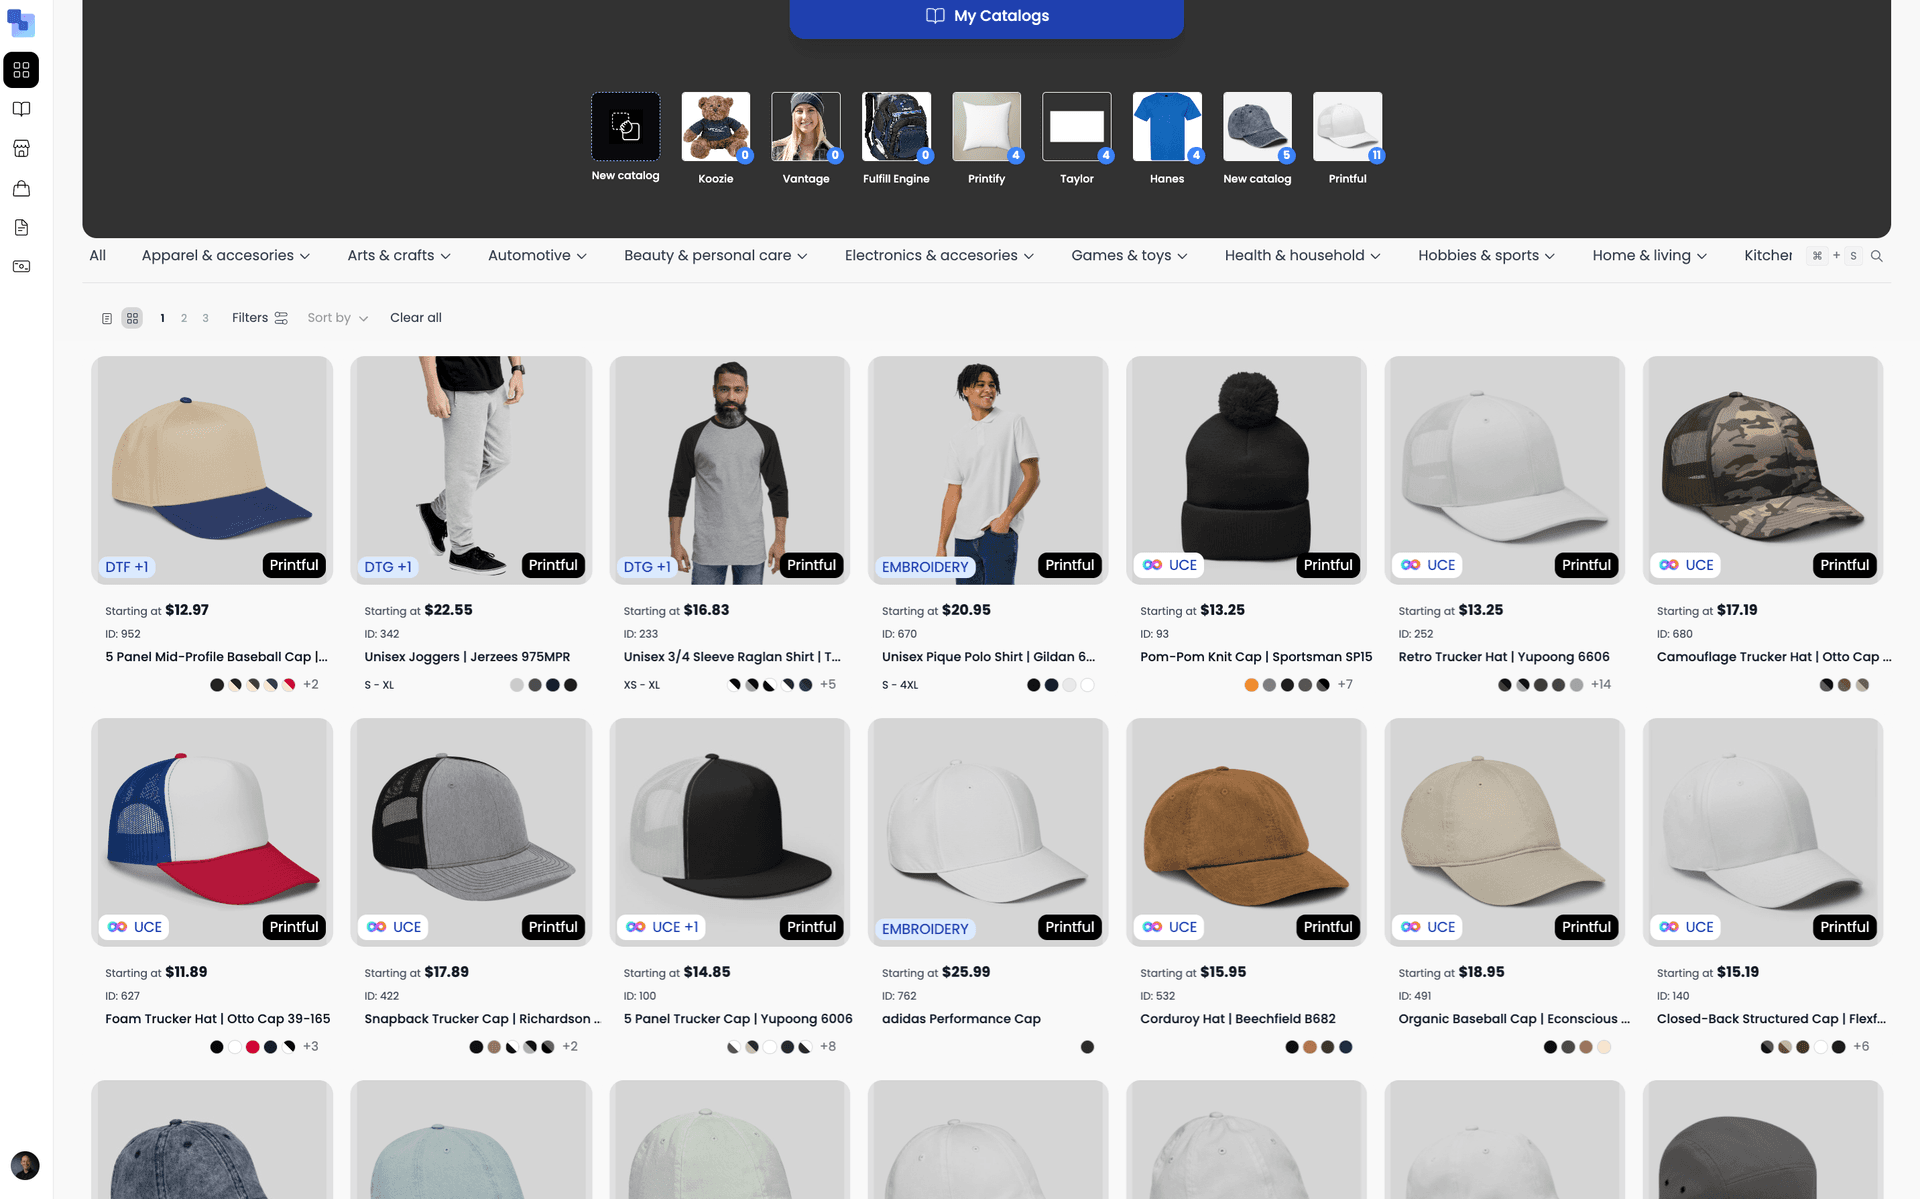Click Clear all to reset filters

[x=415, y=318]
